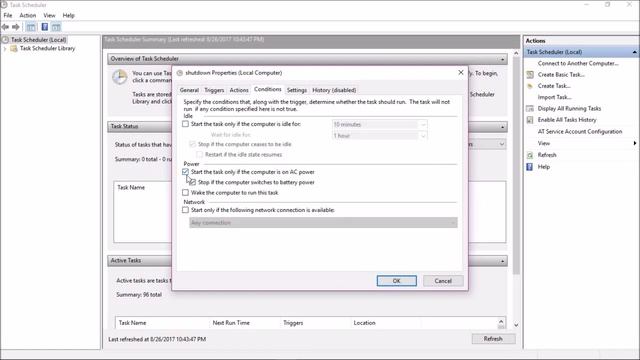The height and width of the screenshot is (360, 640).
Task: Click the Back arrow in the toolbar
Action: pos(5,27)
